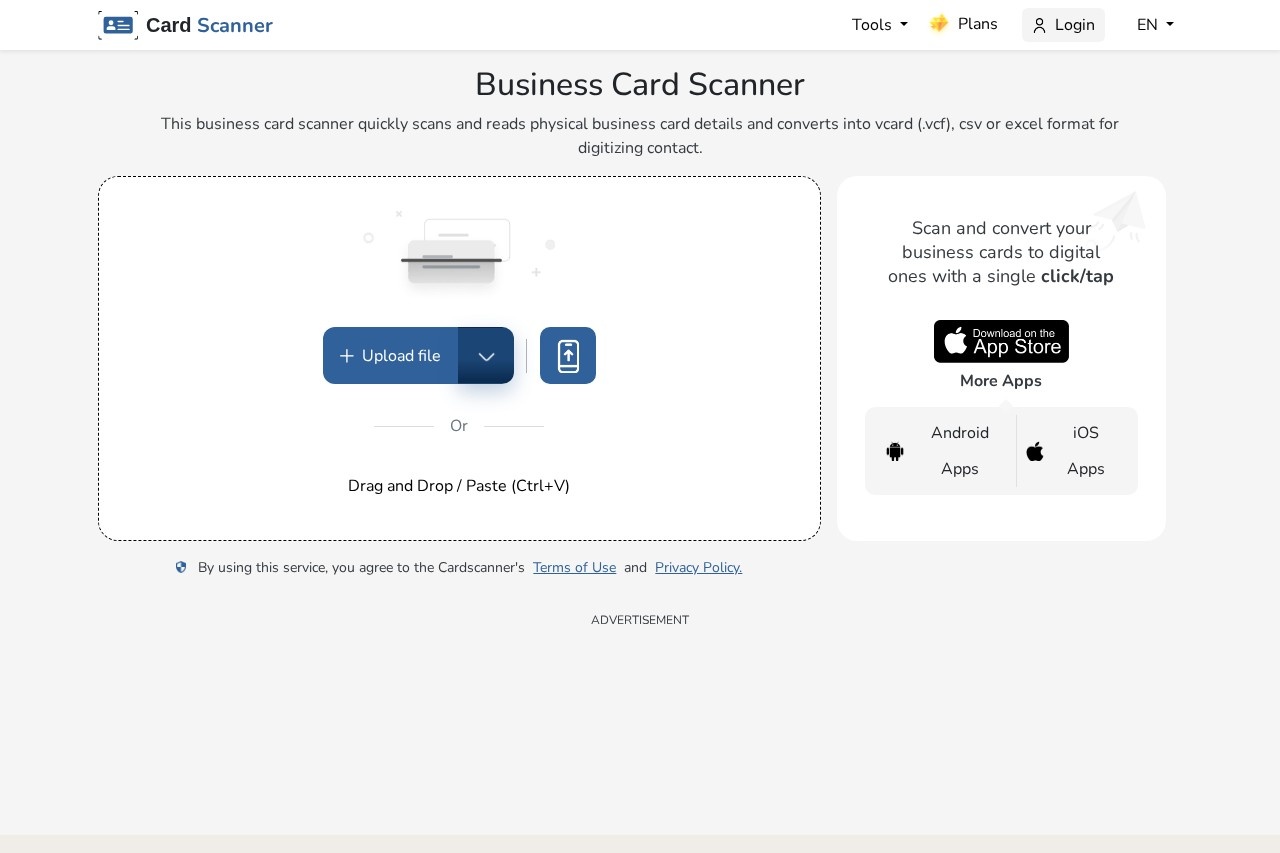Click the shield icon beside the terms notice
Viewport: 1280px width, 853px height.
point(181,567)
